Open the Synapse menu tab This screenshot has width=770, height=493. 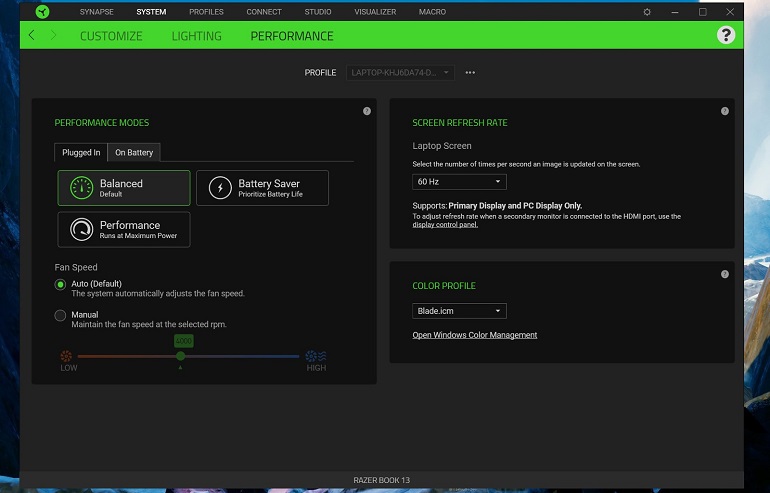(x=97, y=12)
